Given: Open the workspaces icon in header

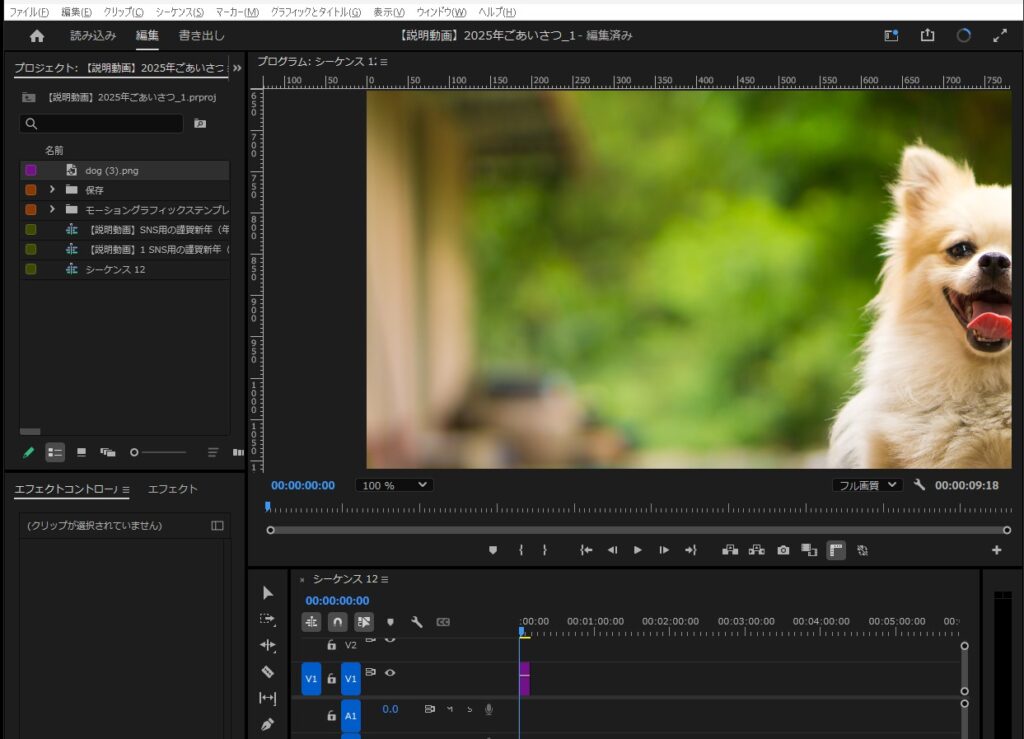Looking at the screenshot, I should click(x=891, y=36).
